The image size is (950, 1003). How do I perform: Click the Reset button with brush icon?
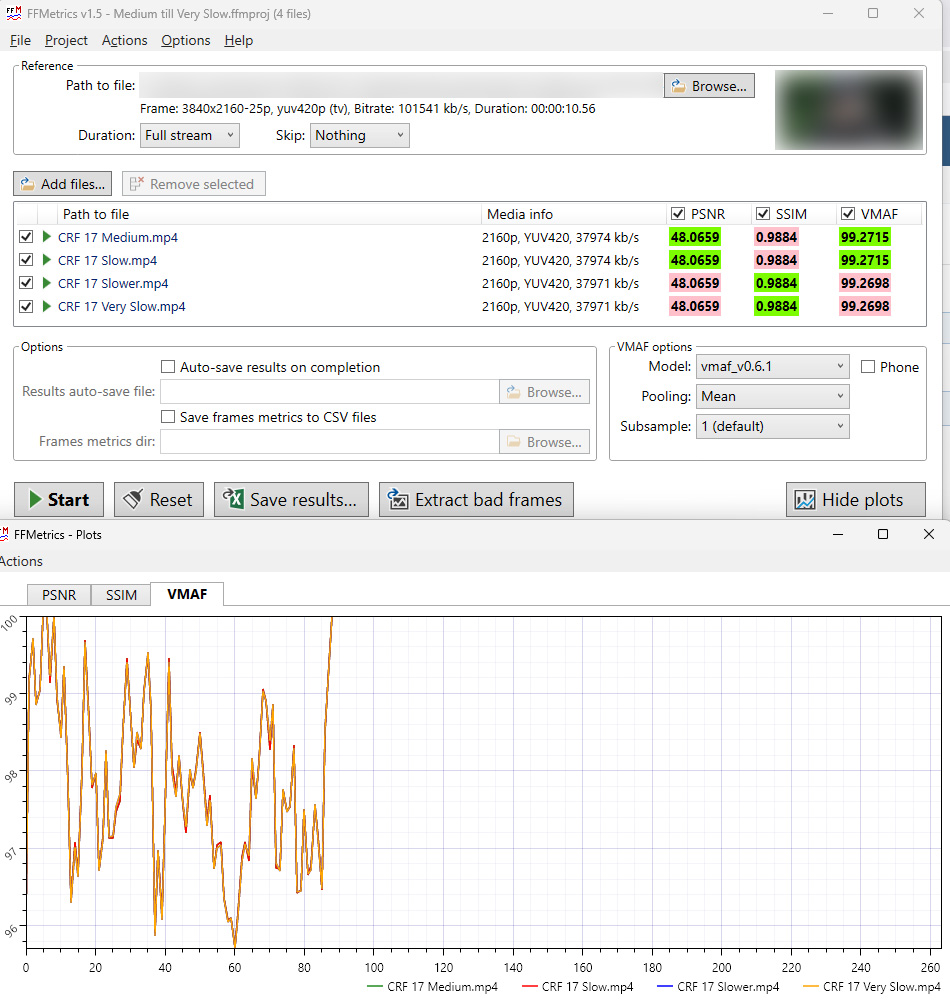point(158,500)
